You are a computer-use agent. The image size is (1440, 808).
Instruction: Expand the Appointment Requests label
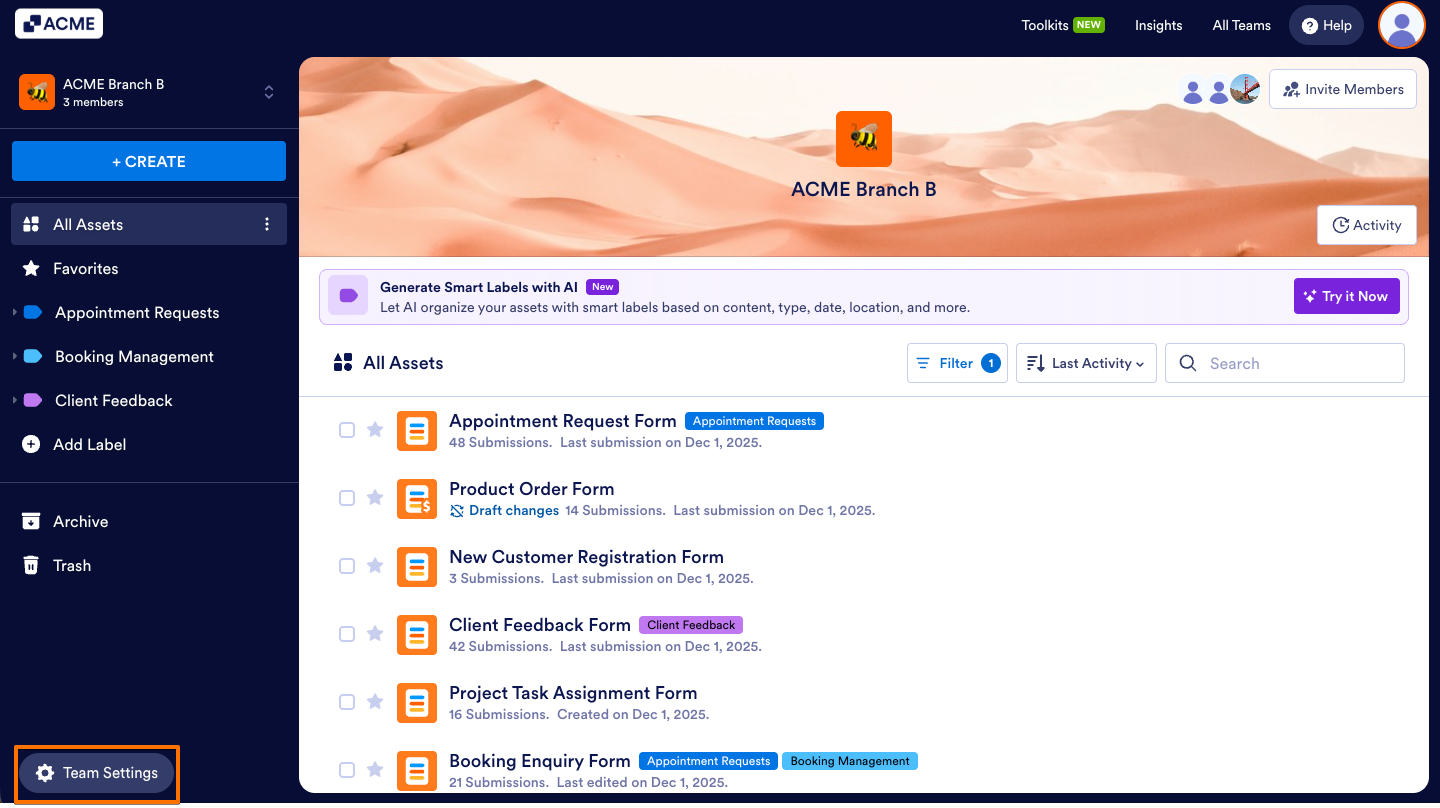15,313
